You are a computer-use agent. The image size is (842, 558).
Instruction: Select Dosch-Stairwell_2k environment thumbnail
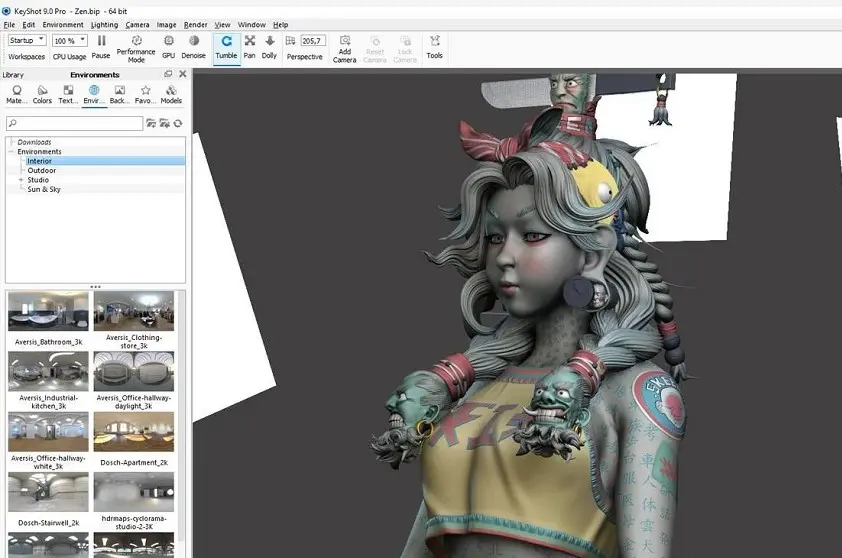[48, 492]
